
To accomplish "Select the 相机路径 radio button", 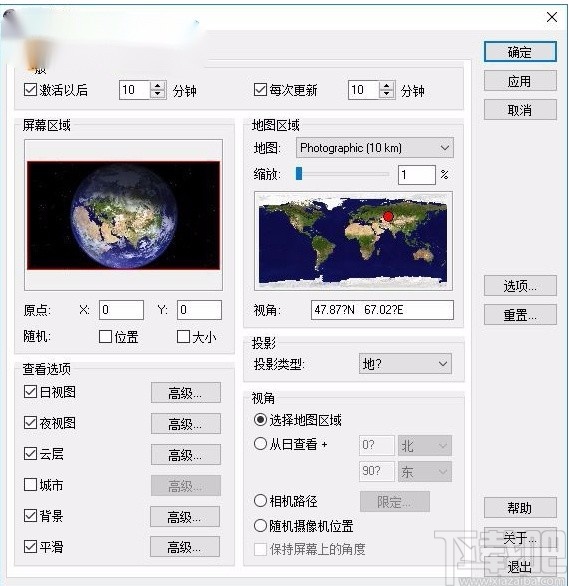I will point(260,500).
